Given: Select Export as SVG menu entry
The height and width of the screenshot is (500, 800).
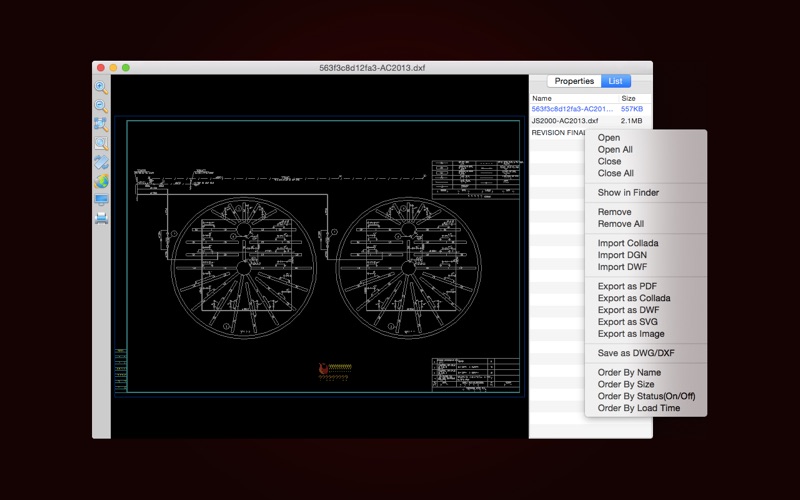Looking at the screenshot, I should tap(628, 322).
